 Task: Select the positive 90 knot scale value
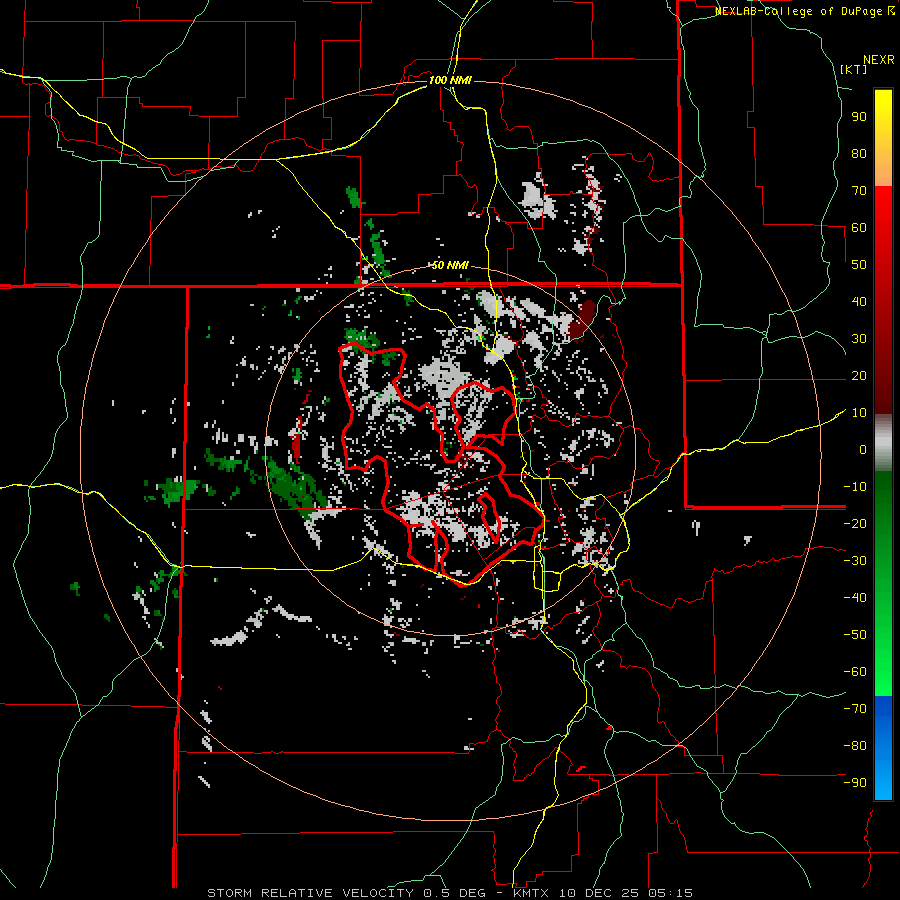click(x=859, y=117)
